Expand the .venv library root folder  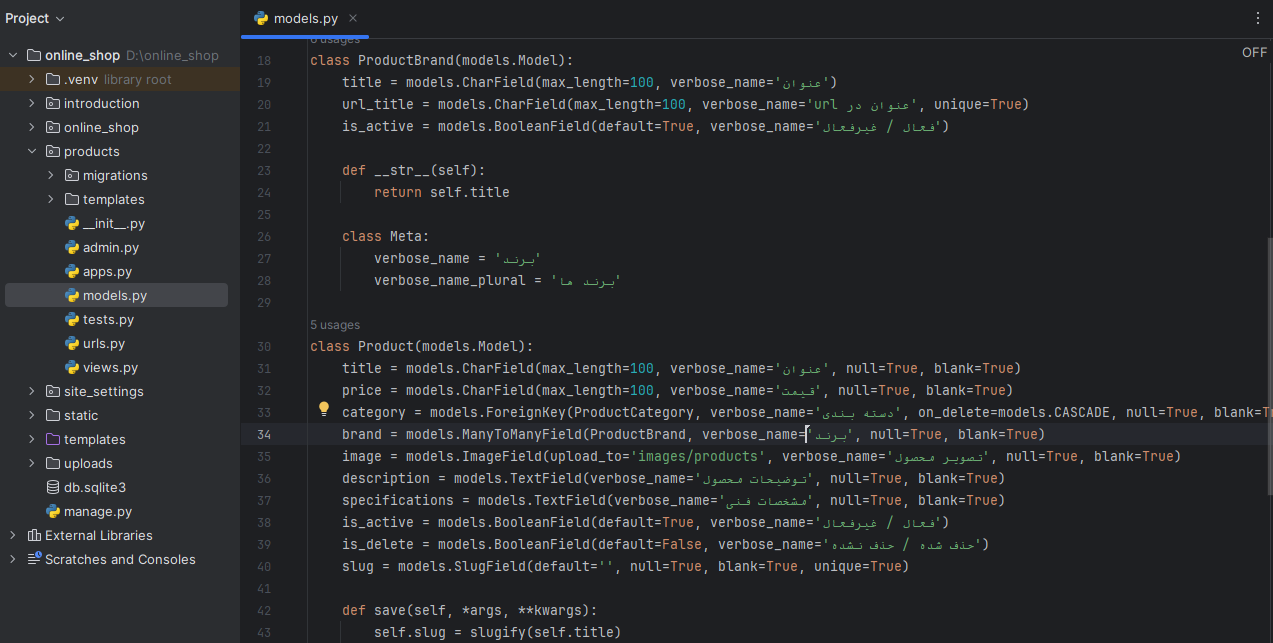point(32,80)
